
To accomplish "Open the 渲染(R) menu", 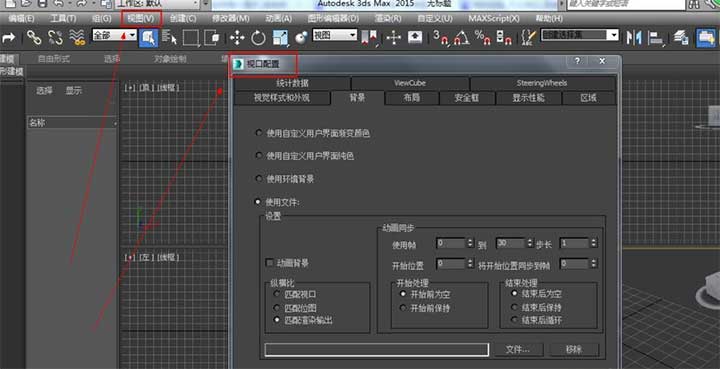I will [388, 18].
